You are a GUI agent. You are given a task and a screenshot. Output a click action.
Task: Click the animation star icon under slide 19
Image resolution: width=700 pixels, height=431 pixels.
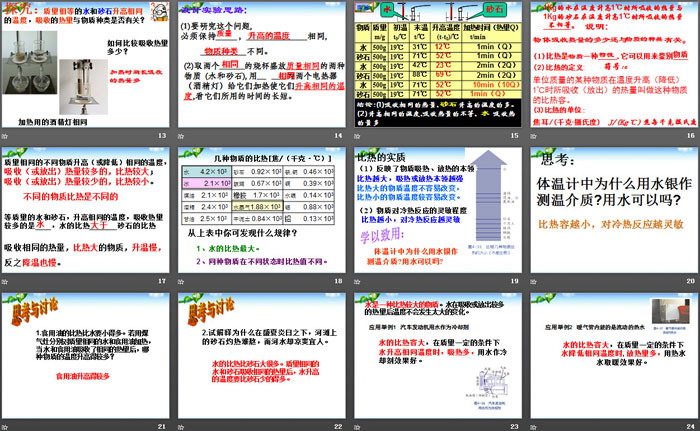[357, 281]
